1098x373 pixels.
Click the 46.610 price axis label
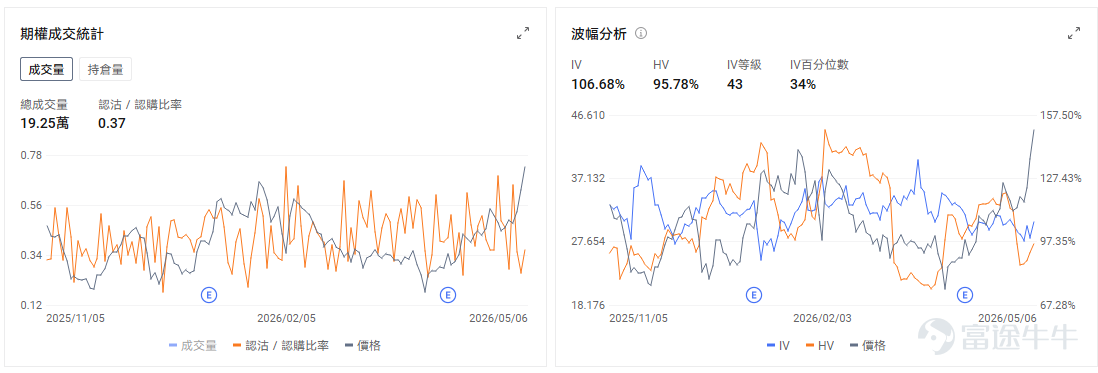pos(588,115)
